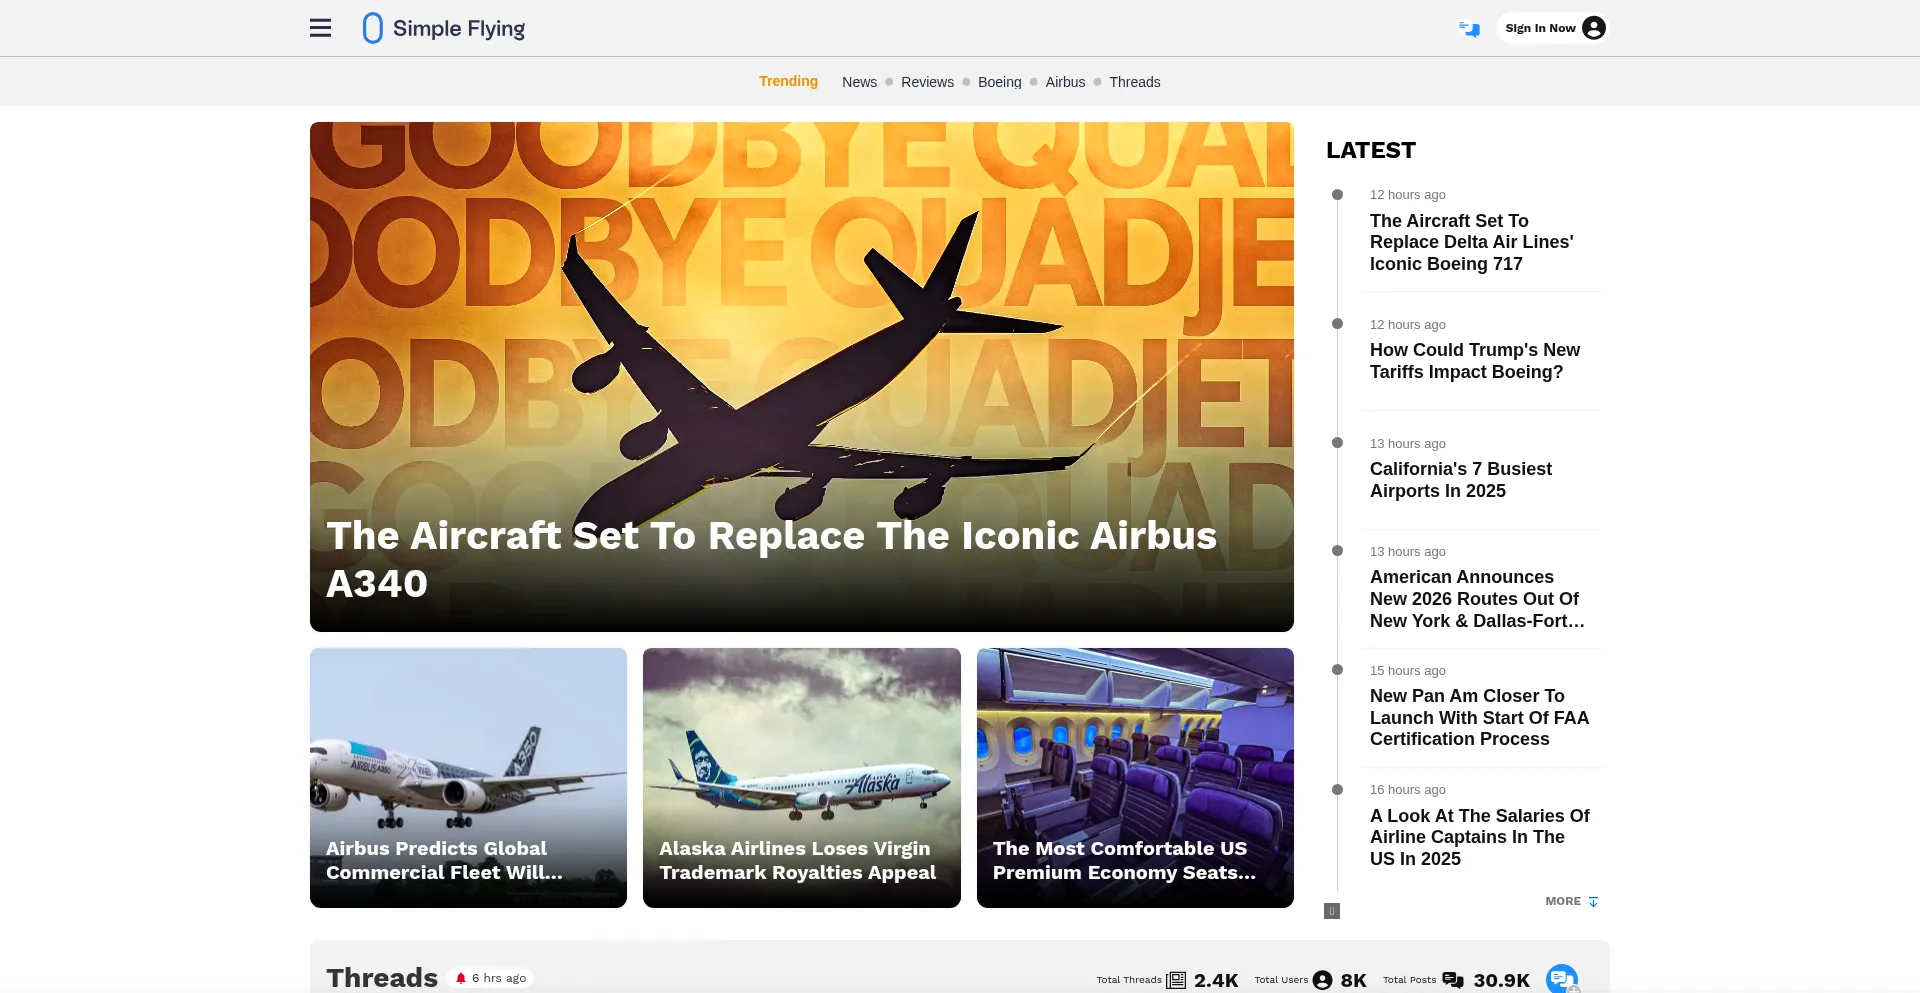The height and width of the screenshot is (993, 1920).
Task: Open the New Pan Am FAA certification story
Action: click(1479, 717)
